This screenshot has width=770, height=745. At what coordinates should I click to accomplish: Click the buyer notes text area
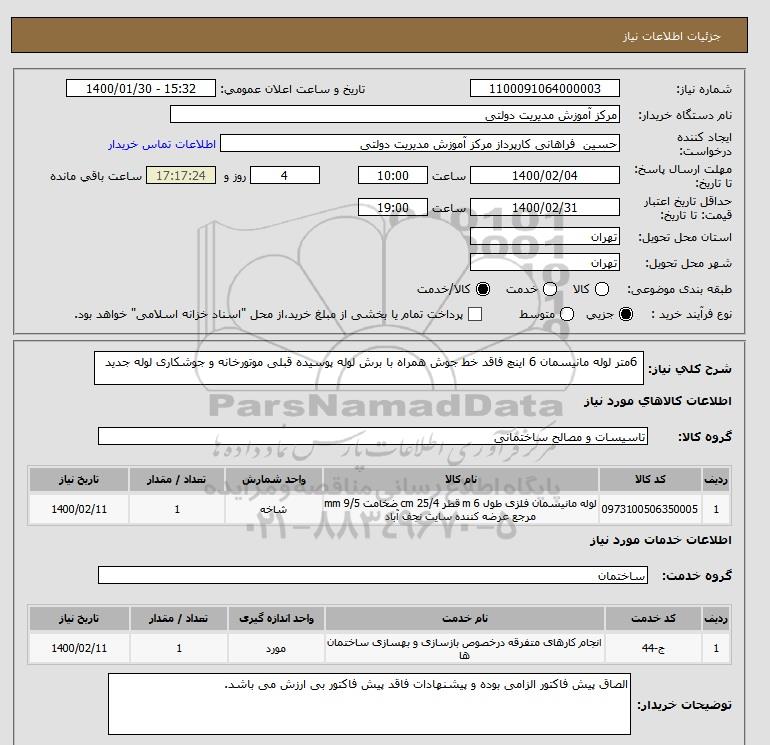369,704
